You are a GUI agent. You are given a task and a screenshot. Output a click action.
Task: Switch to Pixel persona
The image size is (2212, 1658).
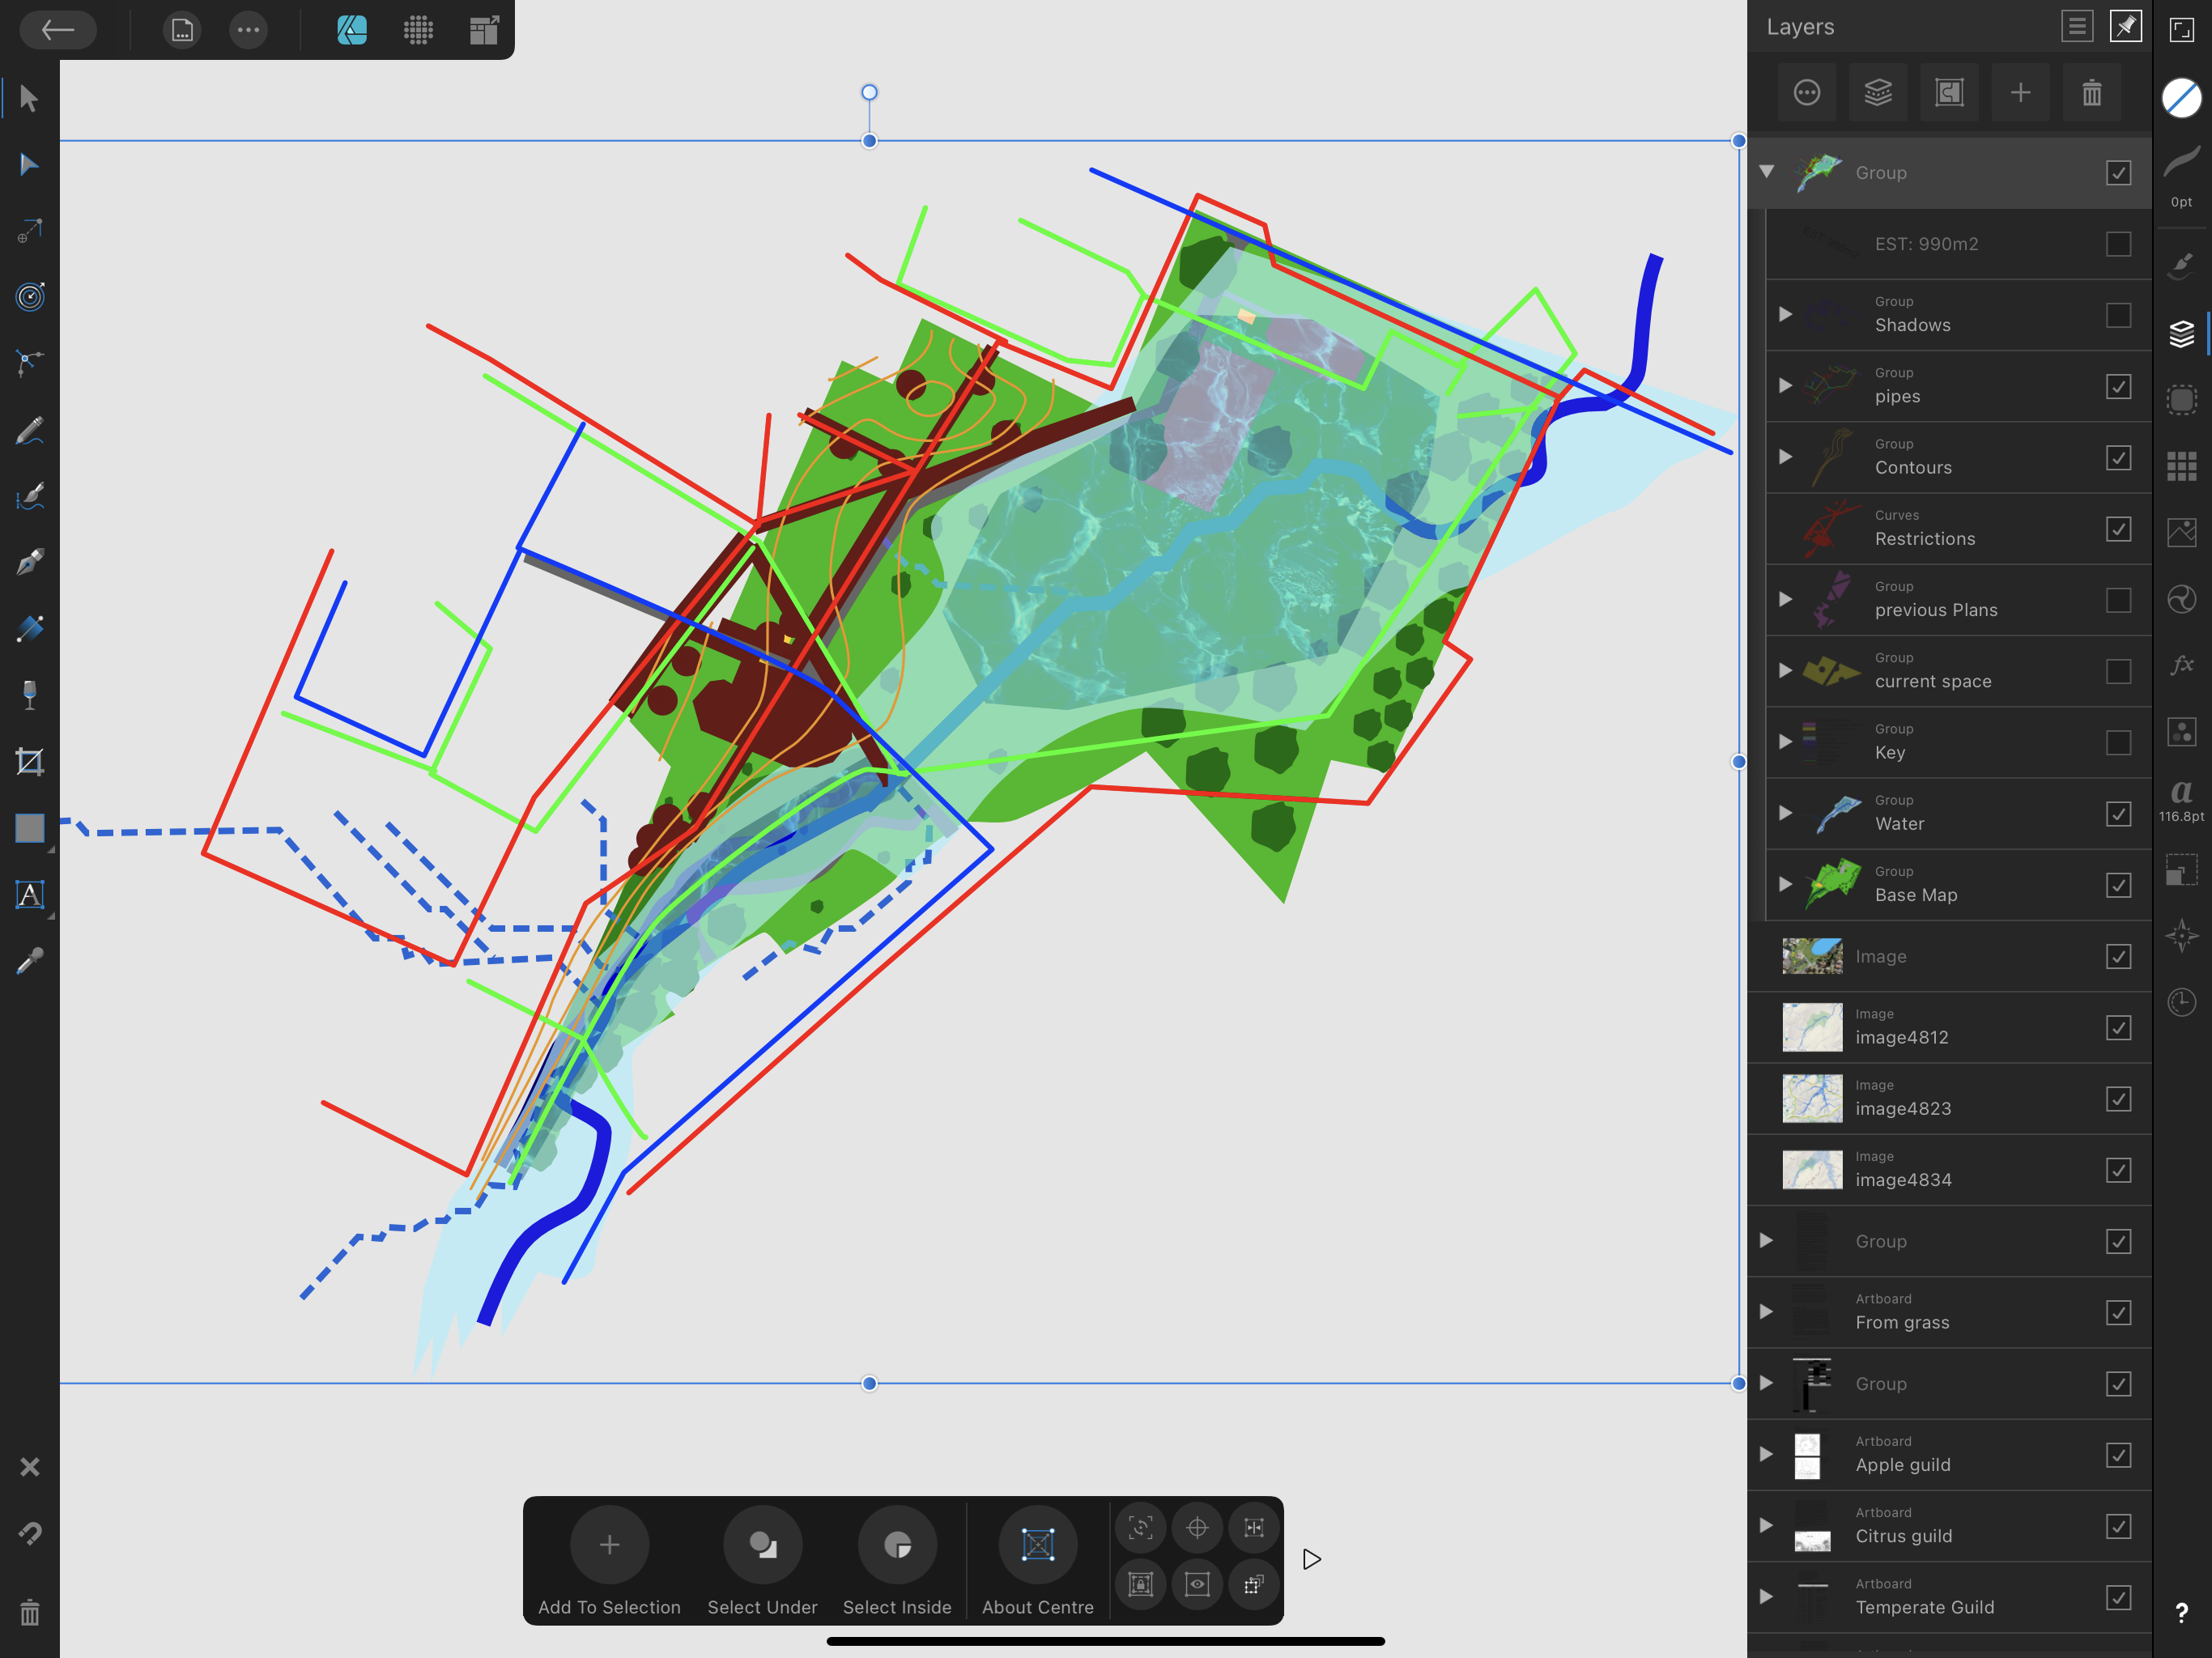(418, 30)
